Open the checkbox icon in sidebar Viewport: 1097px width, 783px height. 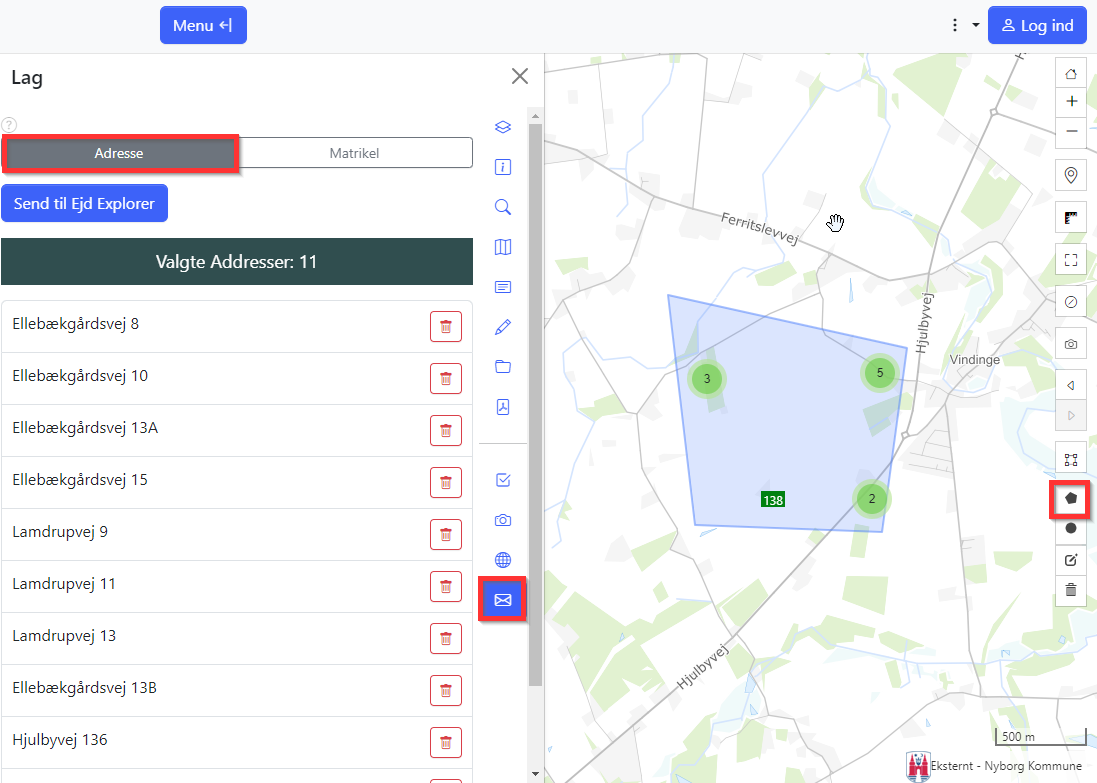[x=503, y=480]
